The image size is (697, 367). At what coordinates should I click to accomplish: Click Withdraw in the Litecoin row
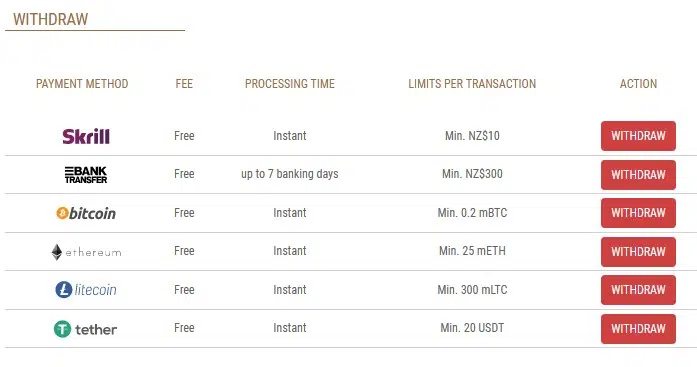click(x=638, y=290)
